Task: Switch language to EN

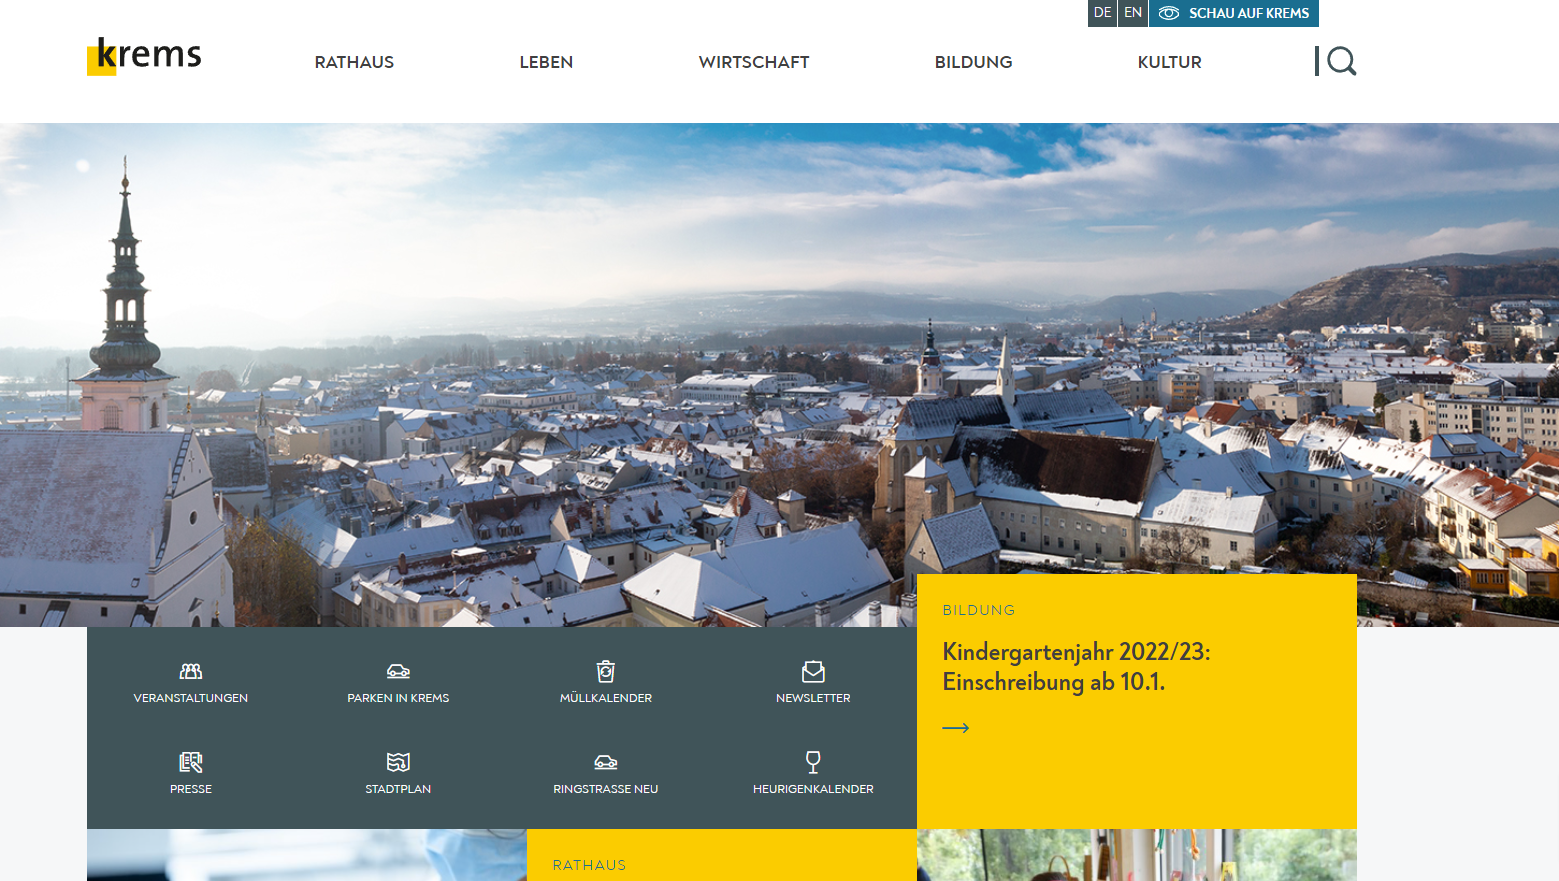Action: (x=1133, y=13)
